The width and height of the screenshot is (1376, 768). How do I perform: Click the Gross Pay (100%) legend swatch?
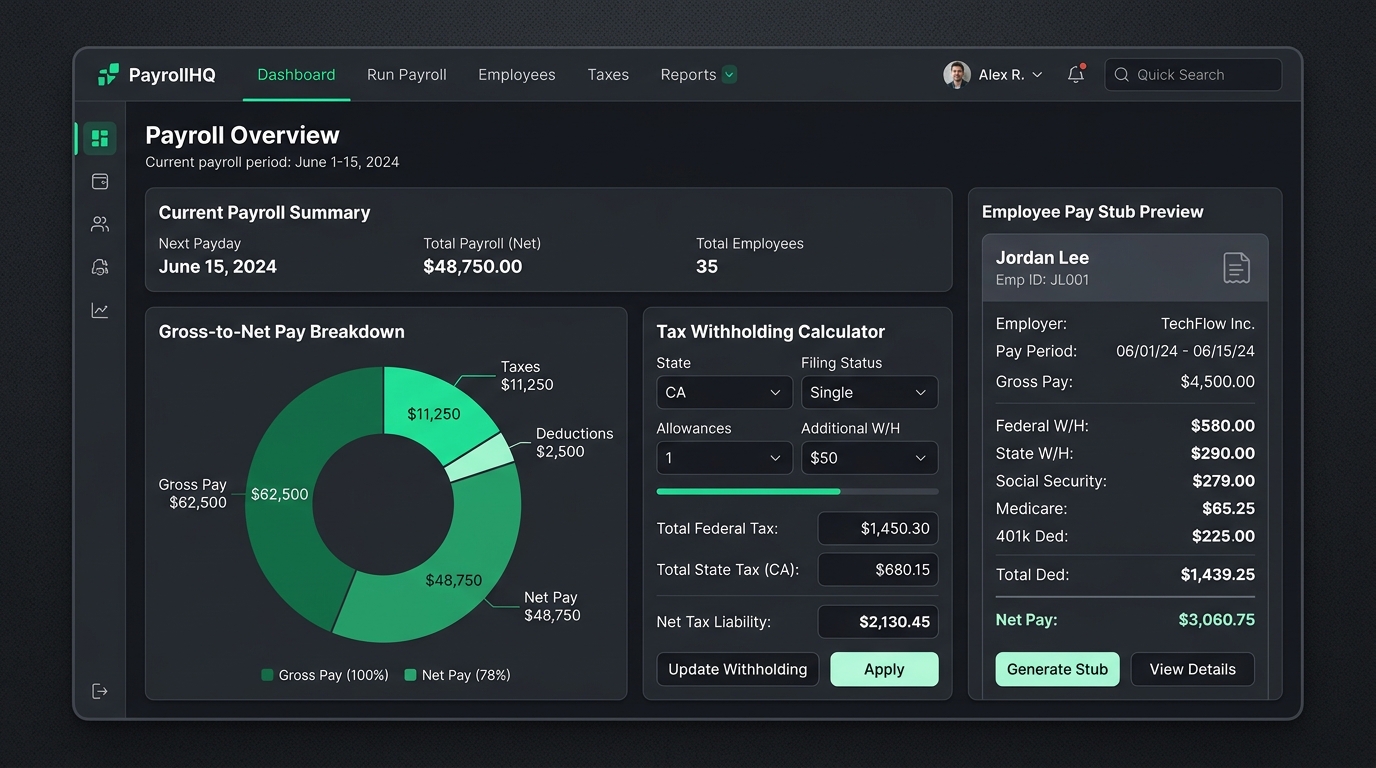click(x=267, y=675)
